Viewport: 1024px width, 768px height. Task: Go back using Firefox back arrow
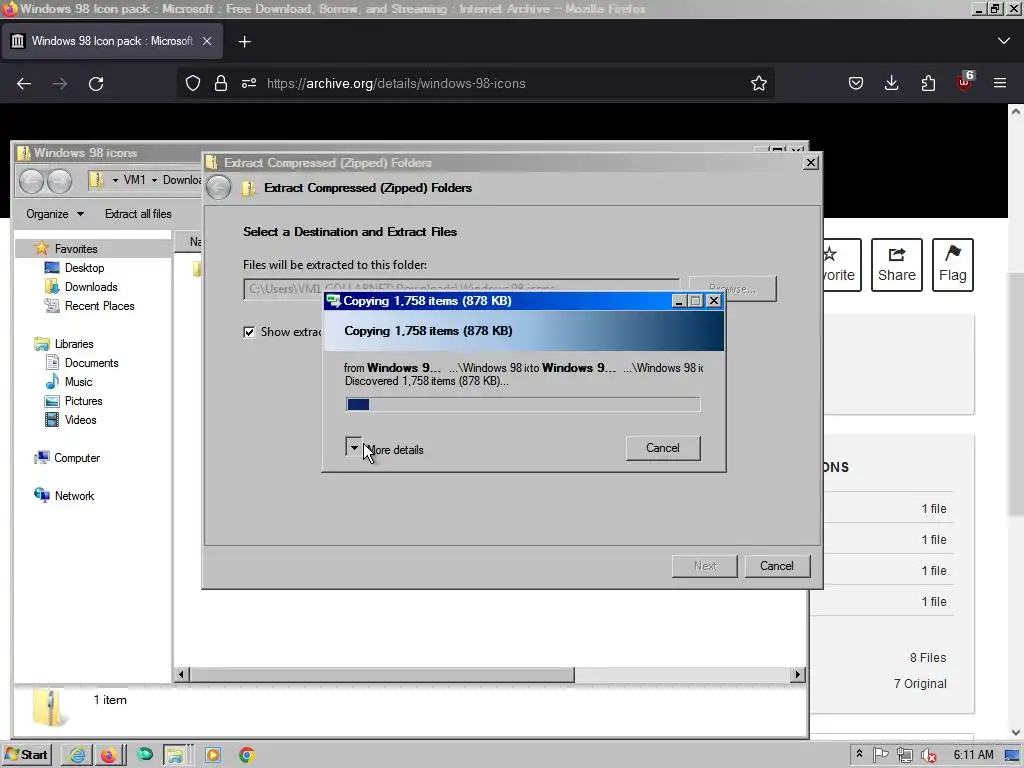coord(24,84)
